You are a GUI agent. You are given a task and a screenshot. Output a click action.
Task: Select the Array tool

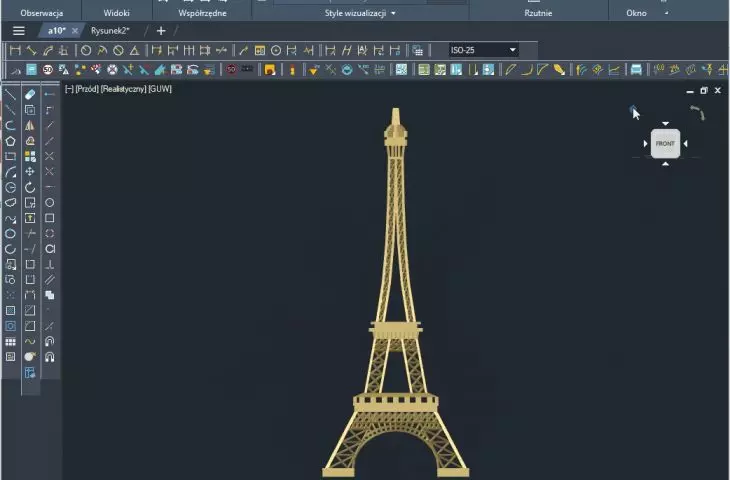30,156
